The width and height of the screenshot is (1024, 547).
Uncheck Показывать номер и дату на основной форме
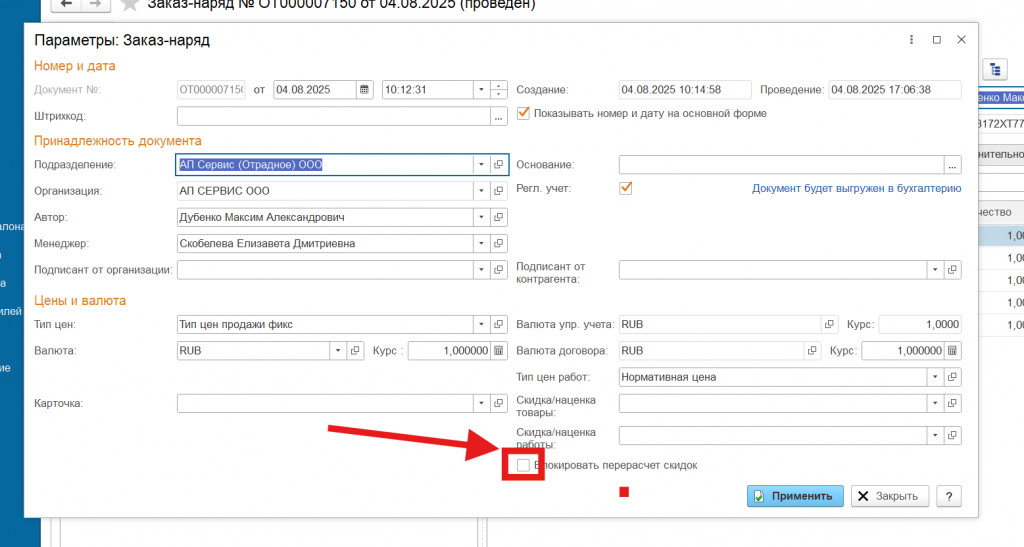click(523, 114)
